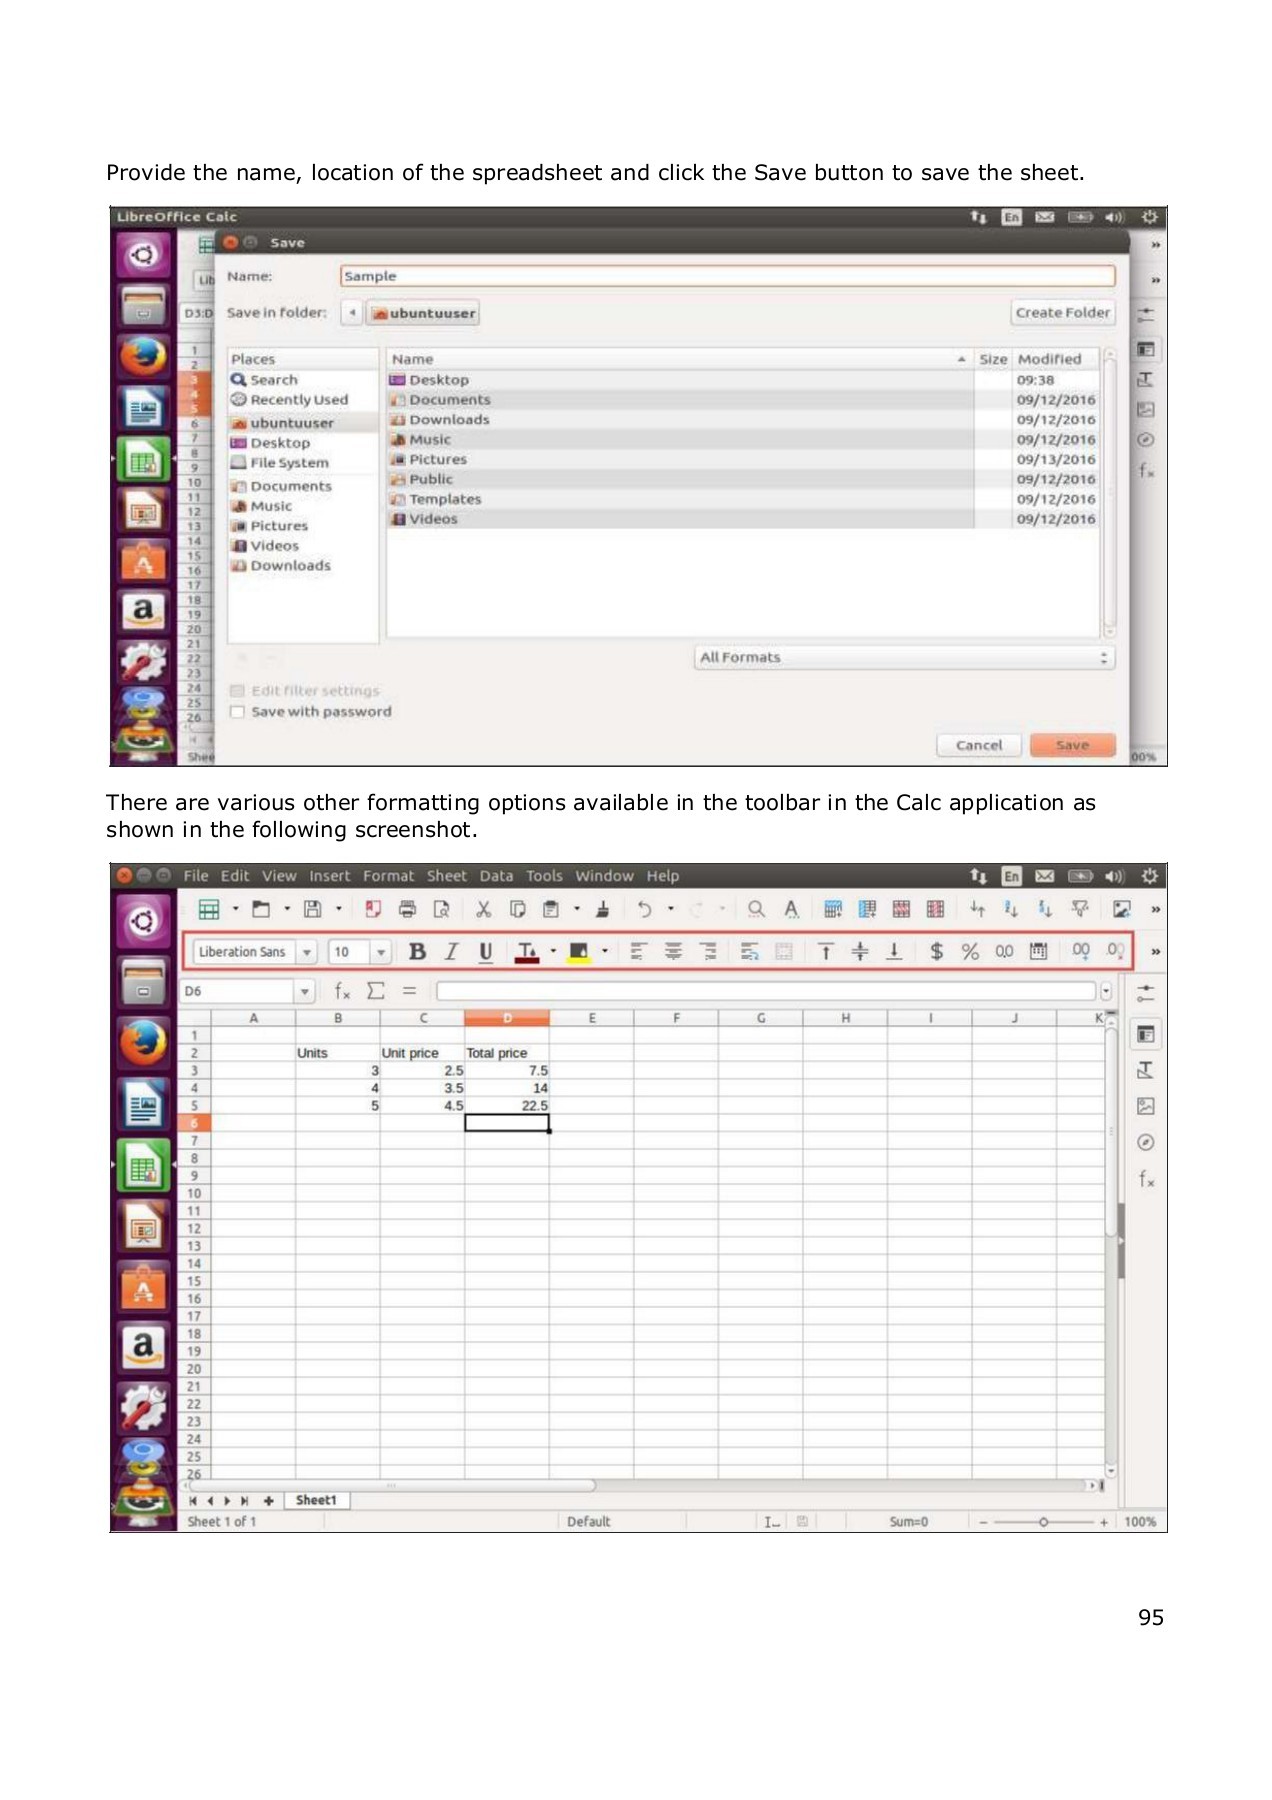Click the currency format dollar icon
The height and width of the screenshot is (1800, 1272).
936,952
